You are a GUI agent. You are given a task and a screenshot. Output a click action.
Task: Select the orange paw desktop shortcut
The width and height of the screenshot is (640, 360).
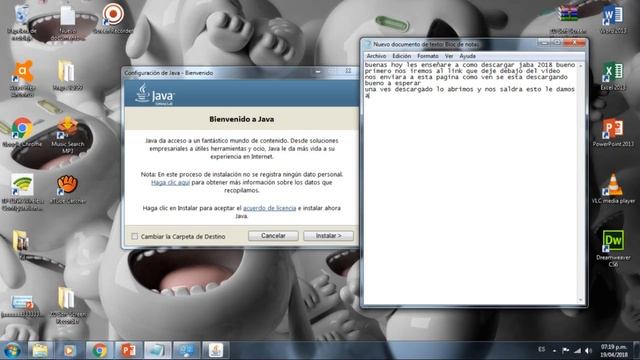(68, 189)
